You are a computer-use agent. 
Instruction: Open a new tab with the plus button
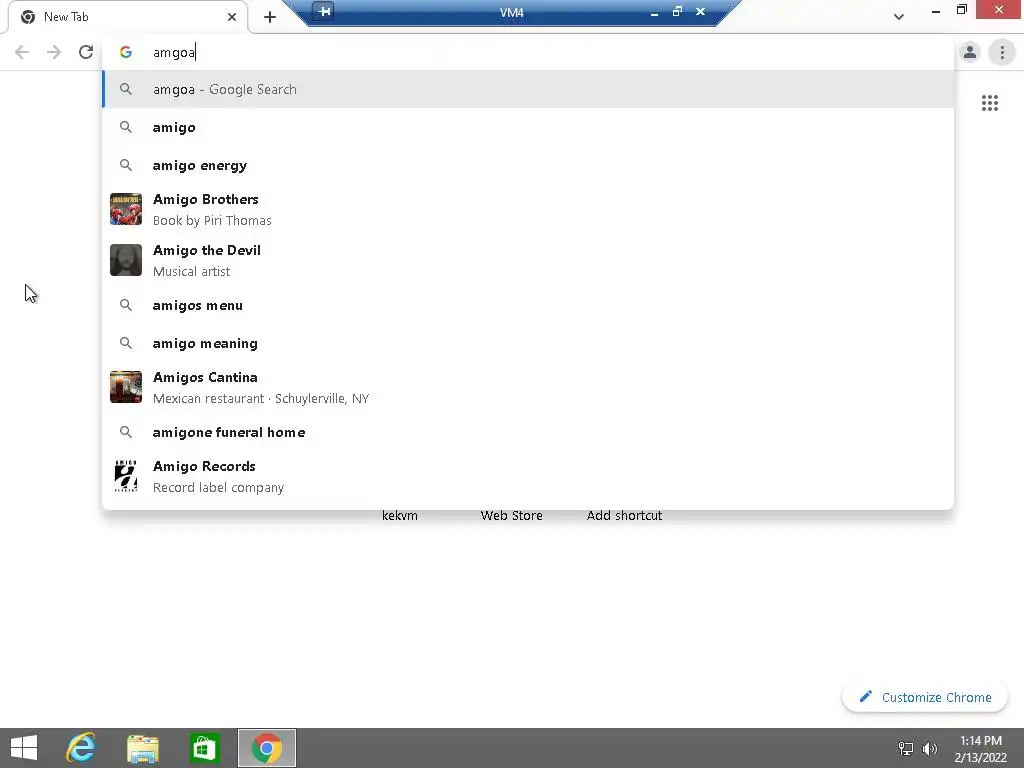tap(270, 17)
